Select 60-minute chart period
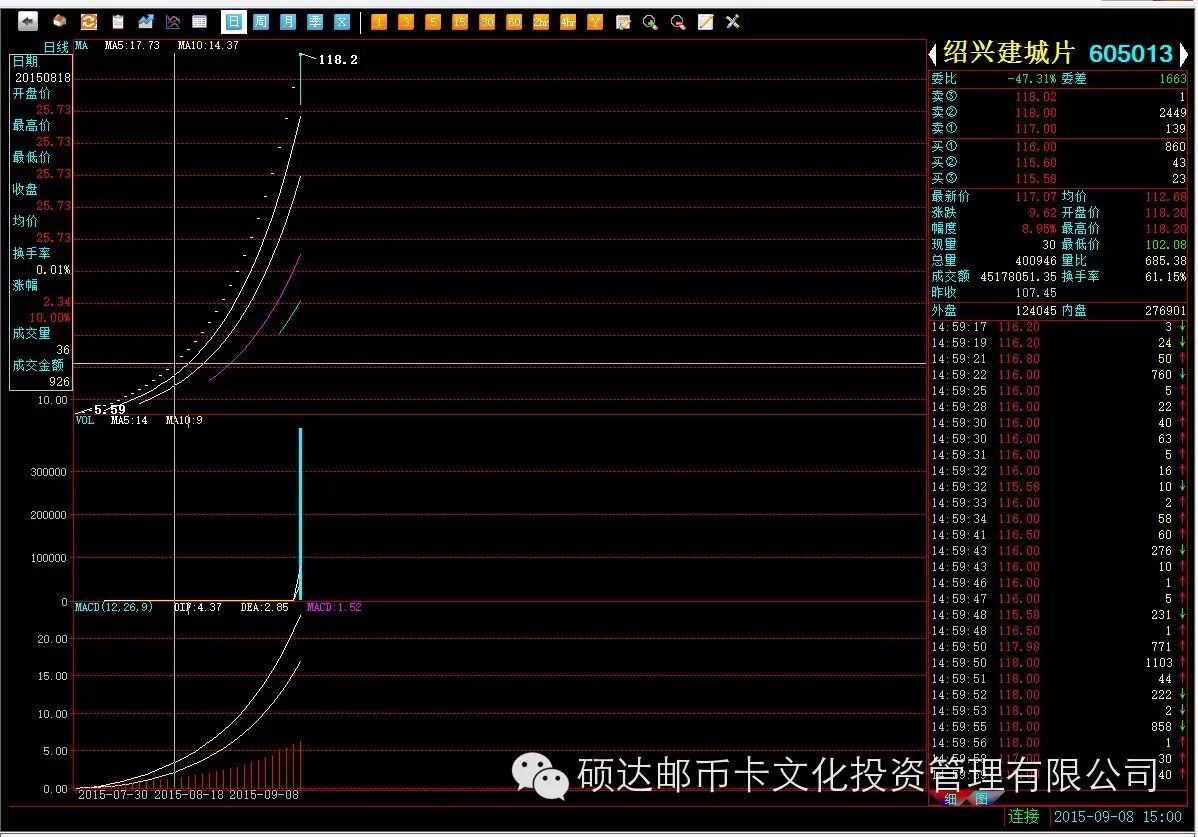 click(513, 21)
